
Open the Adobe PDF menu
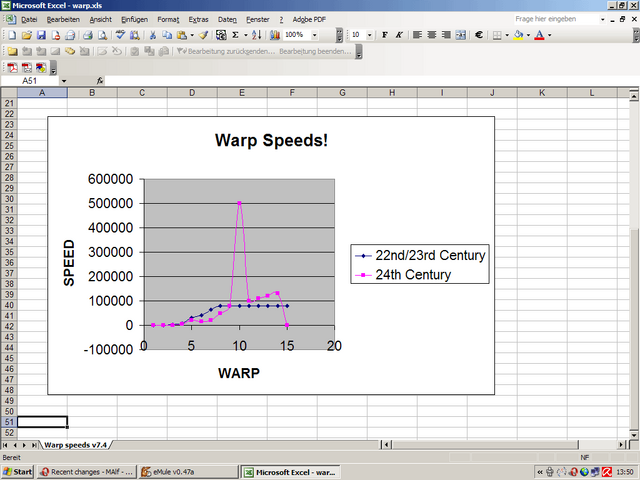309,19
